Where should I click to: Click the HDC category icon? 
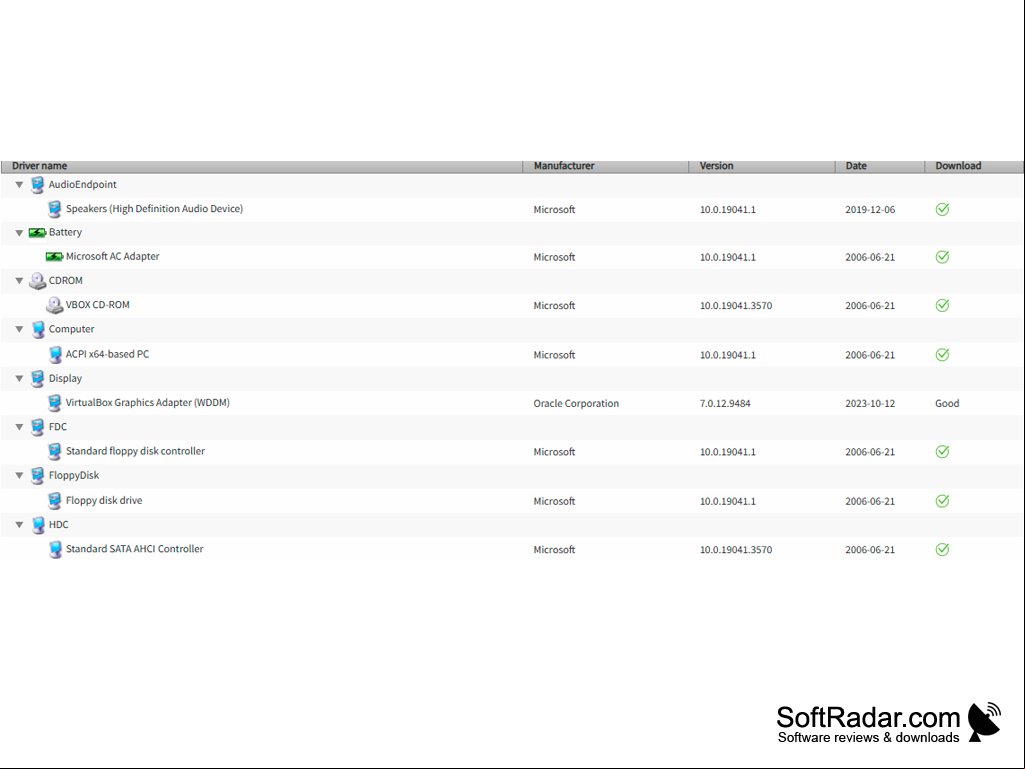click(x=38, y=524)
